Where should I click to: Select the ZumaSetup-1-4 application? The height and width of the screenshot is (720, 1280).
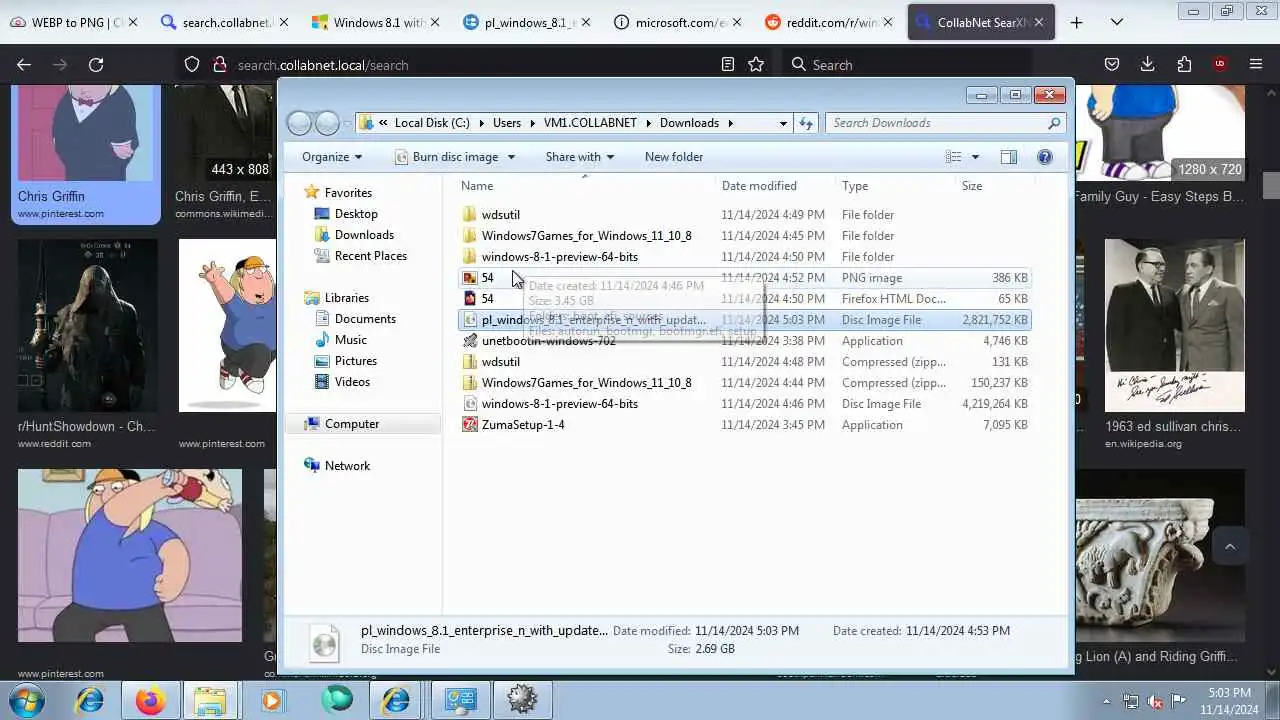745,425
